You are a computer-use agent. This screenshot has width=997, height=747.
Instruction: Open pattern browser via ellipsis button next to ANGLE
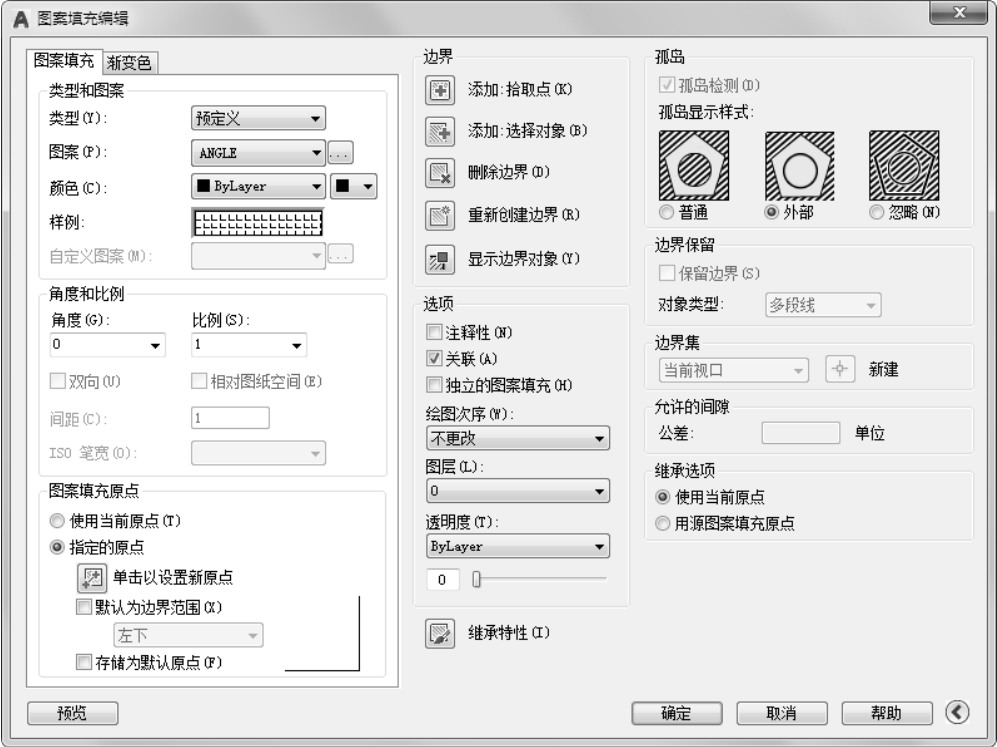(x=340, y=153)
